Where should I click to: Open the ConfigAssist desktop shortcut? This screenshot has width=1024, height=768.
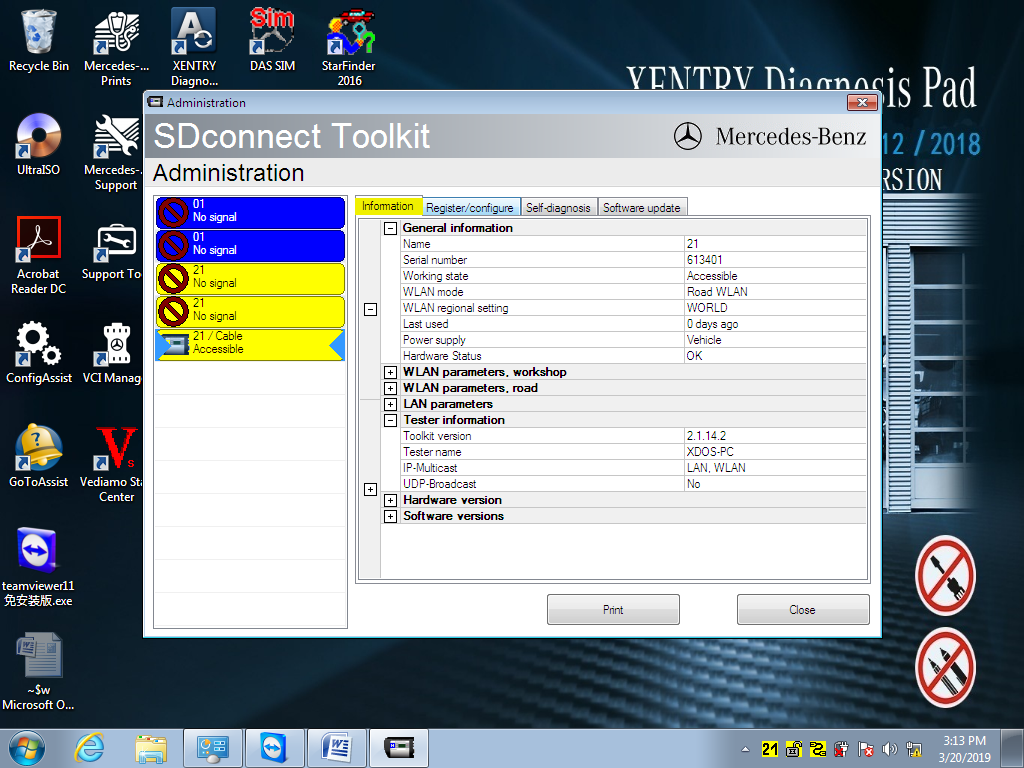click(x=39, y=352)
